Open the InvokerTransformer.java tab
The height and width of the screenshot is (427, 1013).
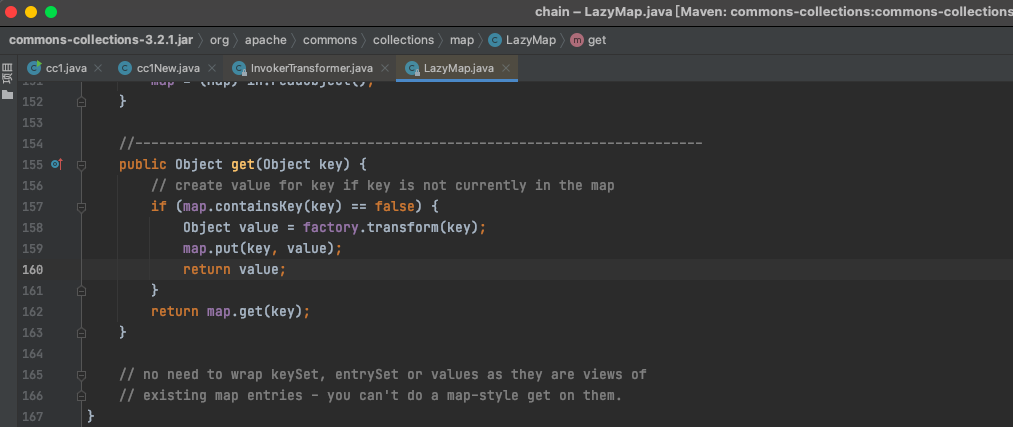(311, 68)
